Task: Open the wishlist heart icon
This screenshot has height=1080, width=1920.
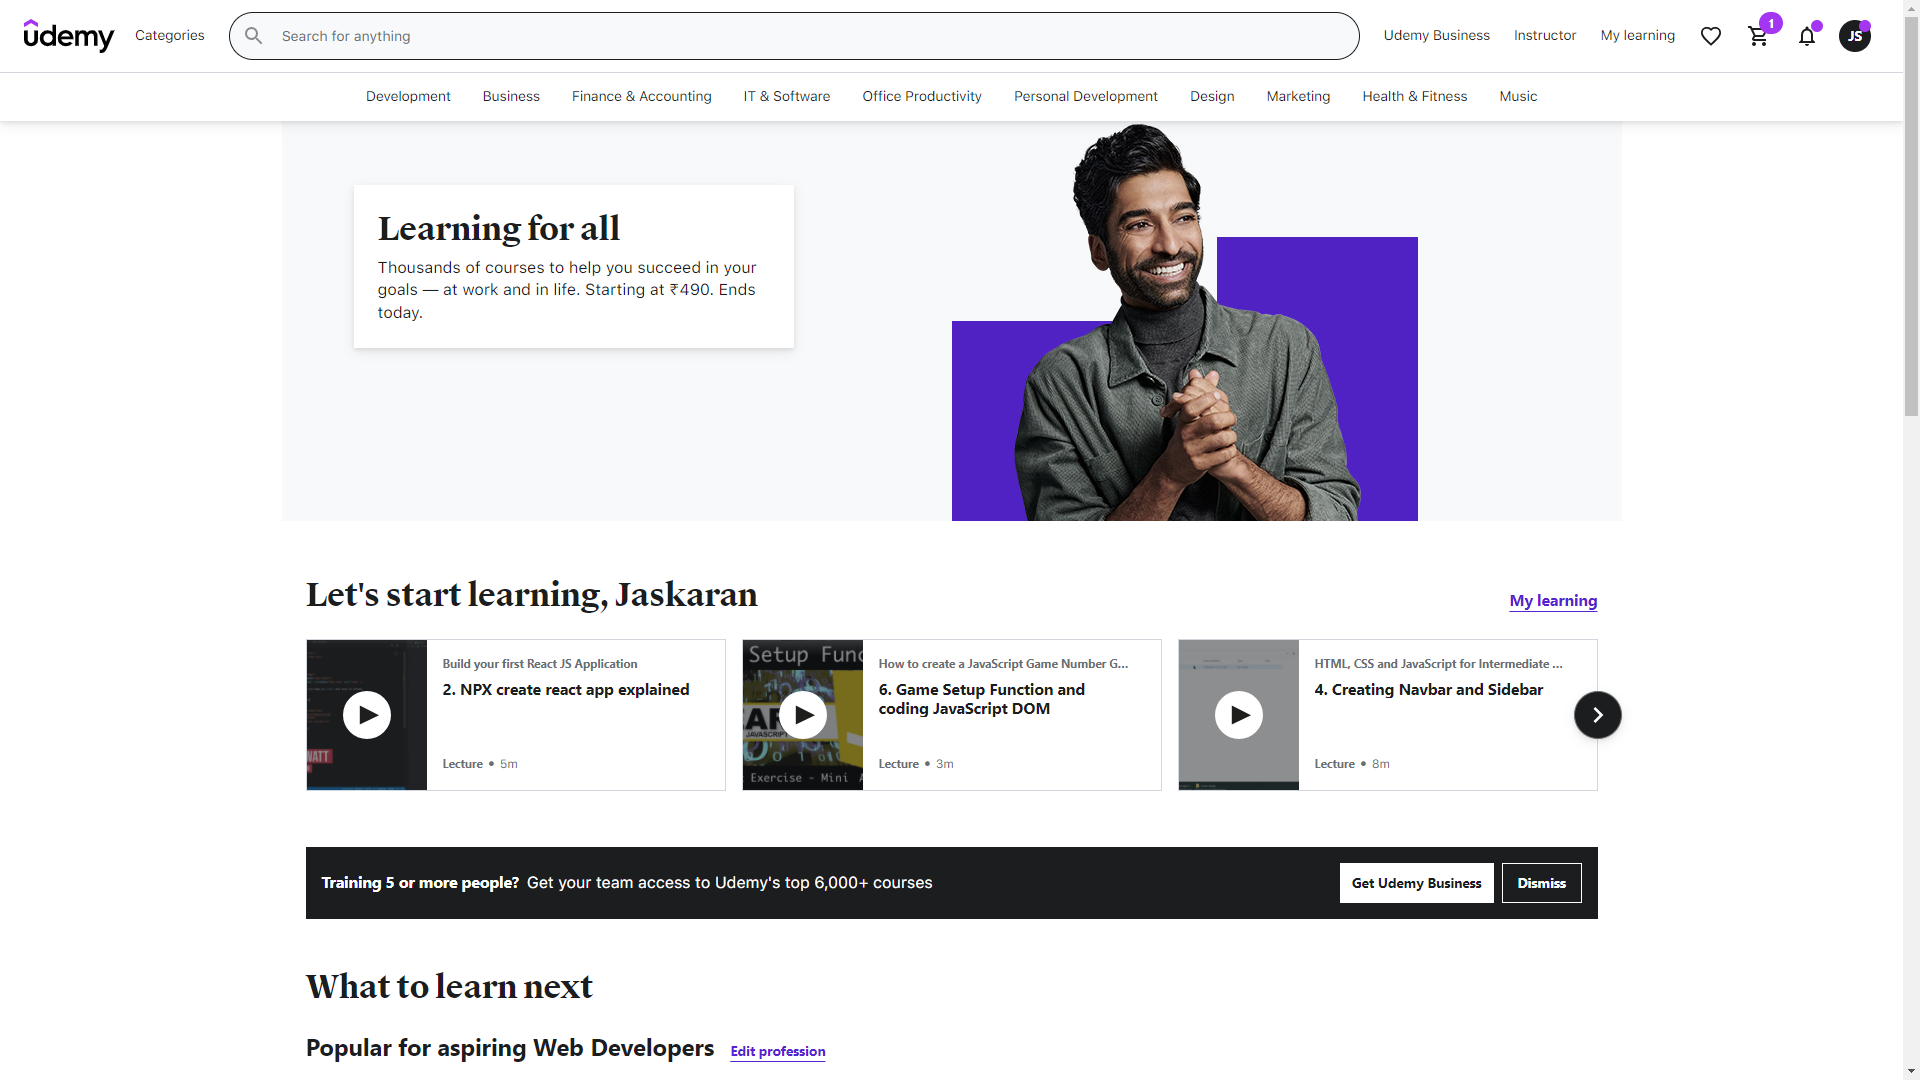Action: 1711,36
